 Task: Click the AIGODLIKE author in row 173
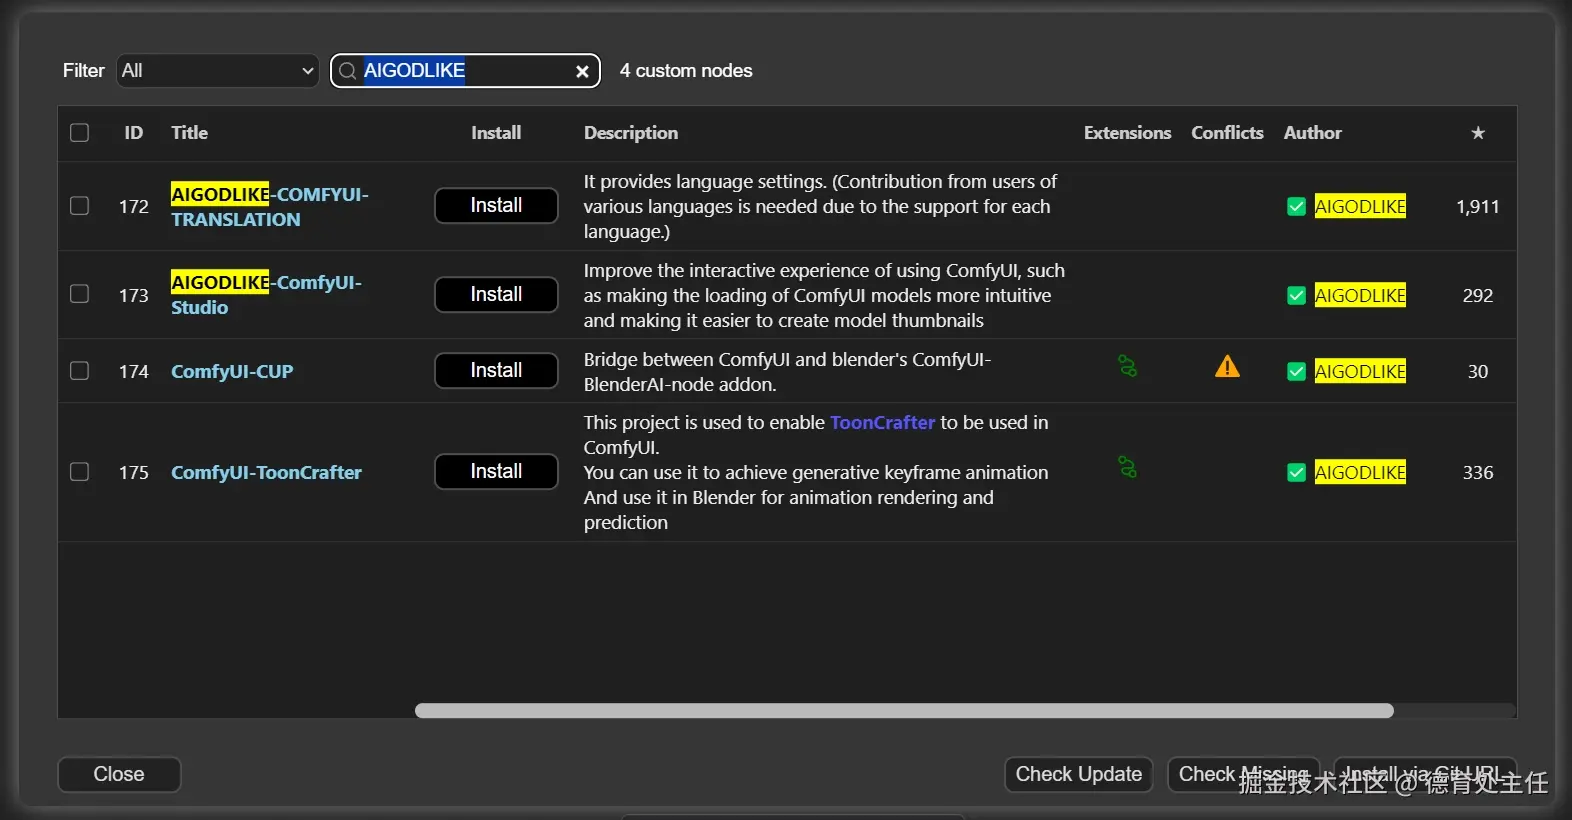1360,296
